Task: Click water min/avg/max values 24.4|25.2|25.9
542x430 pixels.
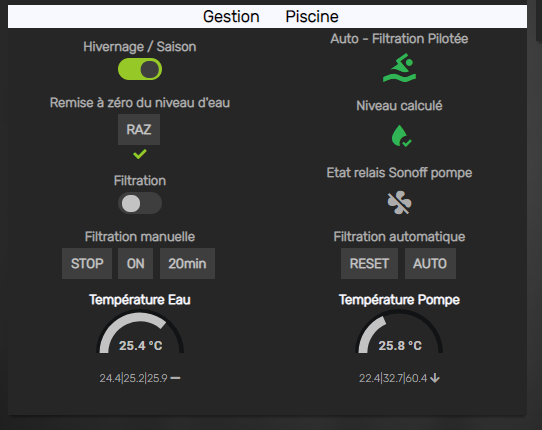Action: pos(133,378)
